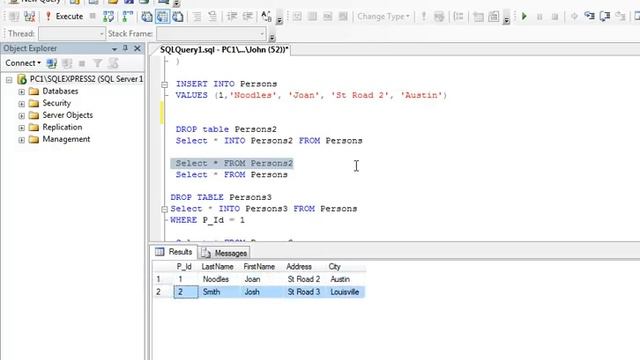Collapse the INSERT INTO Persons code block

(x=164, y=84)
